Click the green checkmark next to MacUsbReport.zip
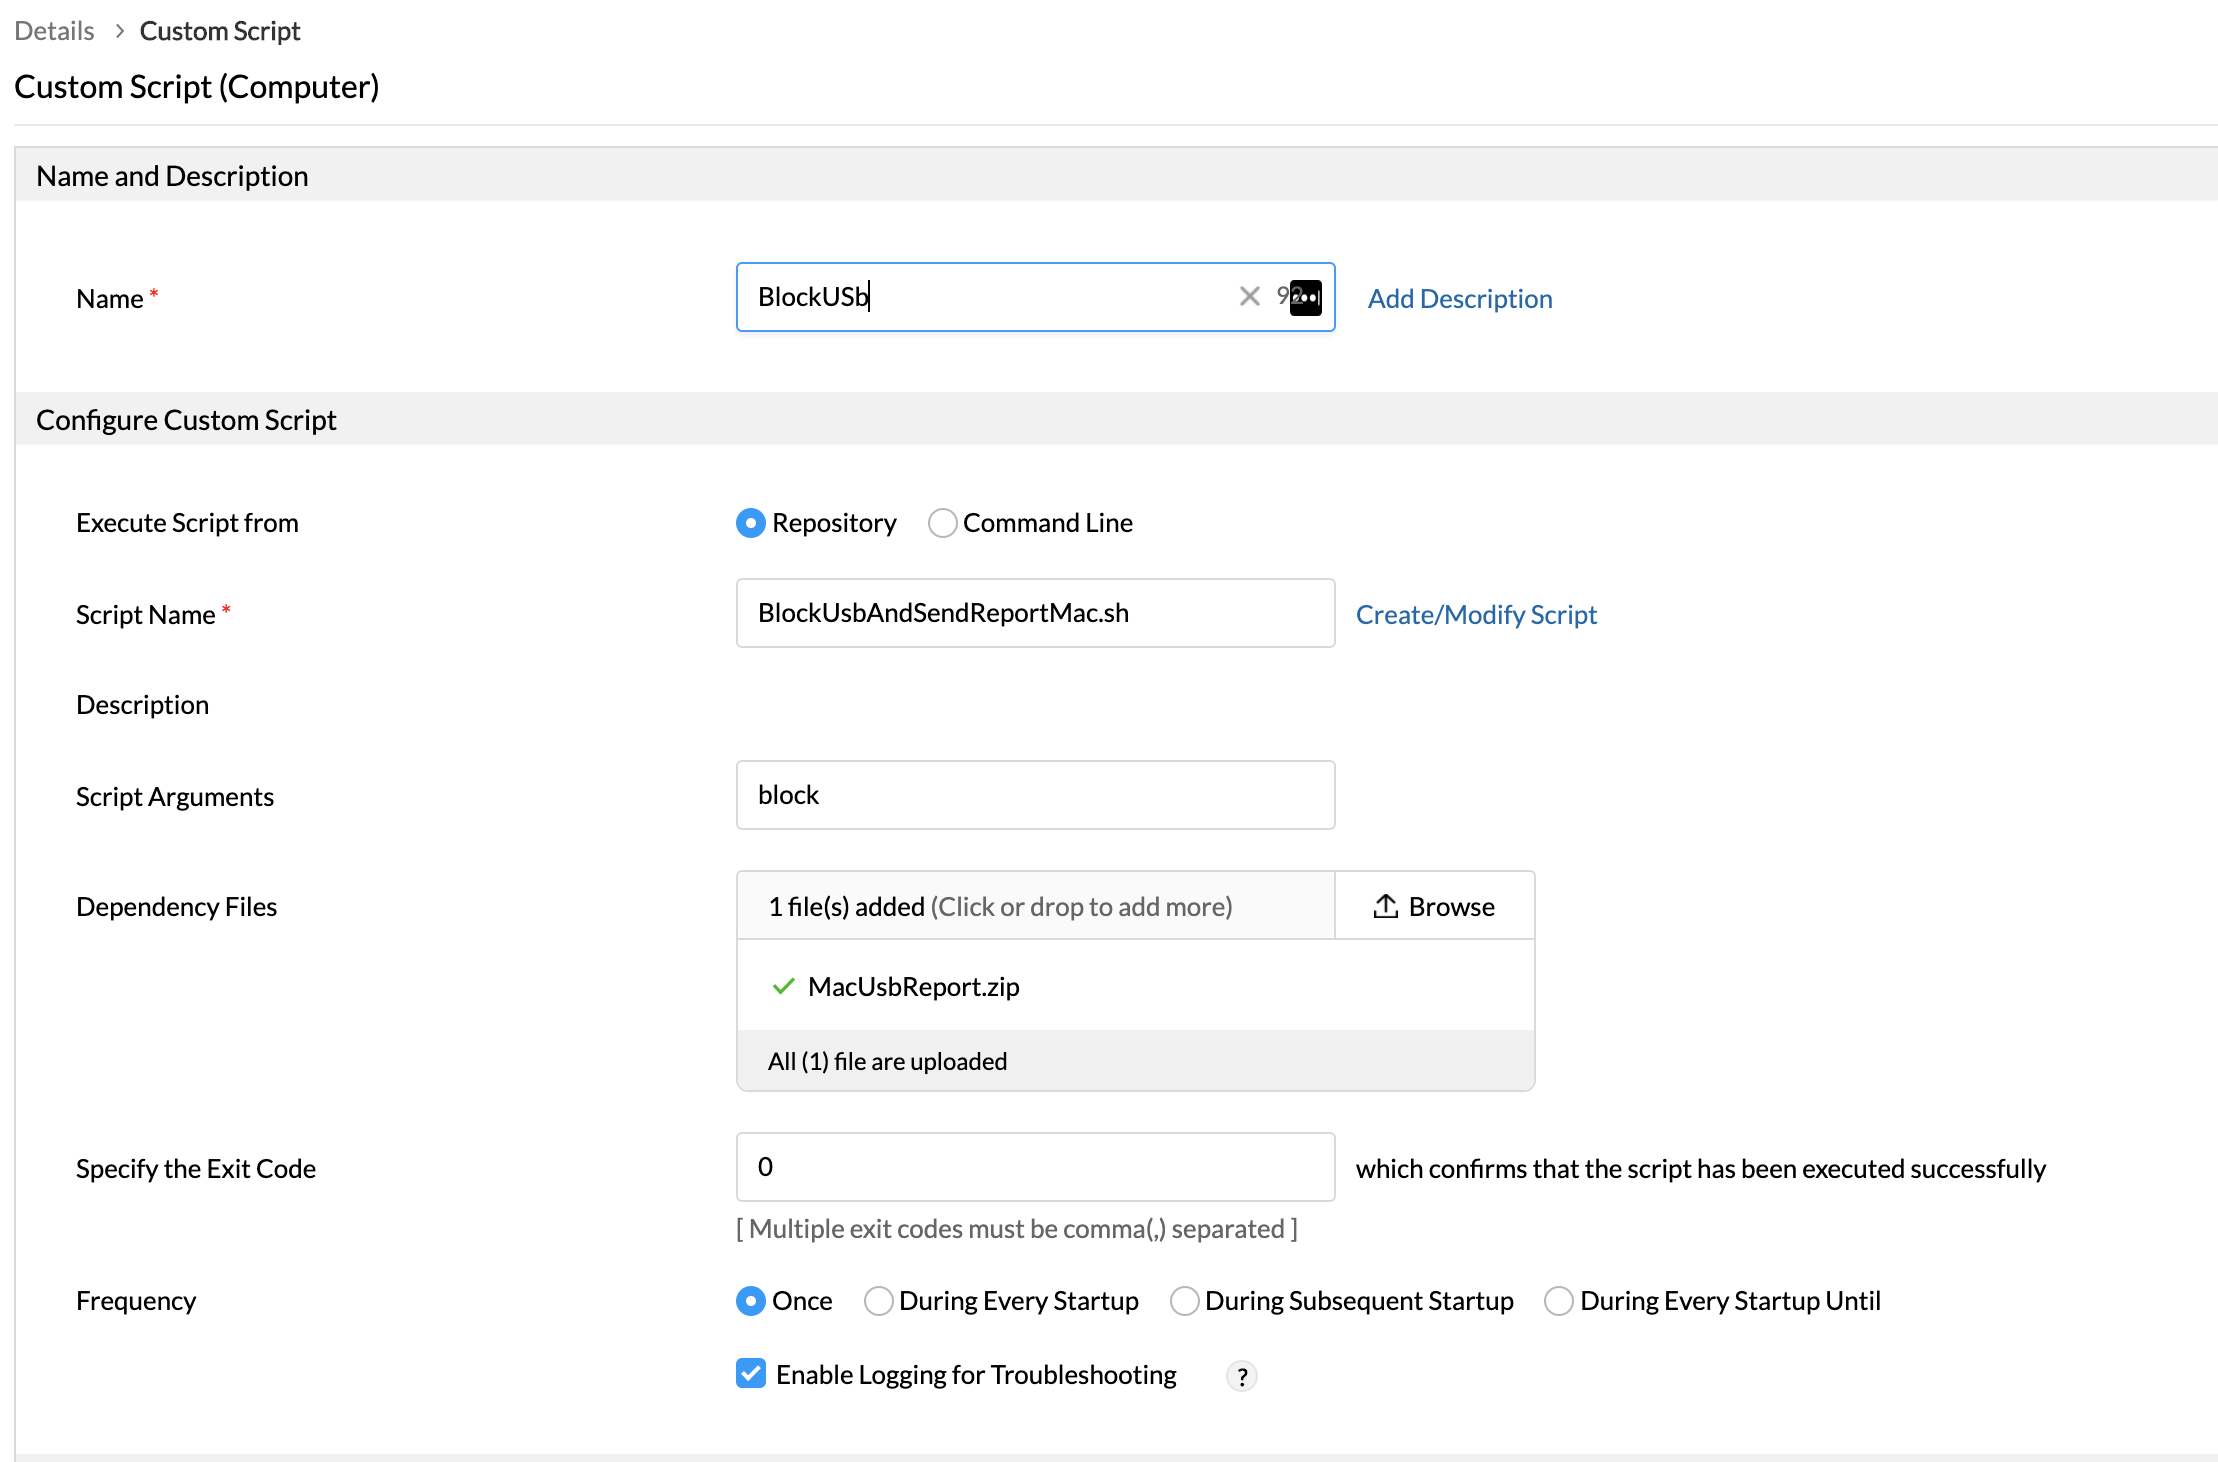This screenshot has width=2218, height=1462. click(783, 986)
